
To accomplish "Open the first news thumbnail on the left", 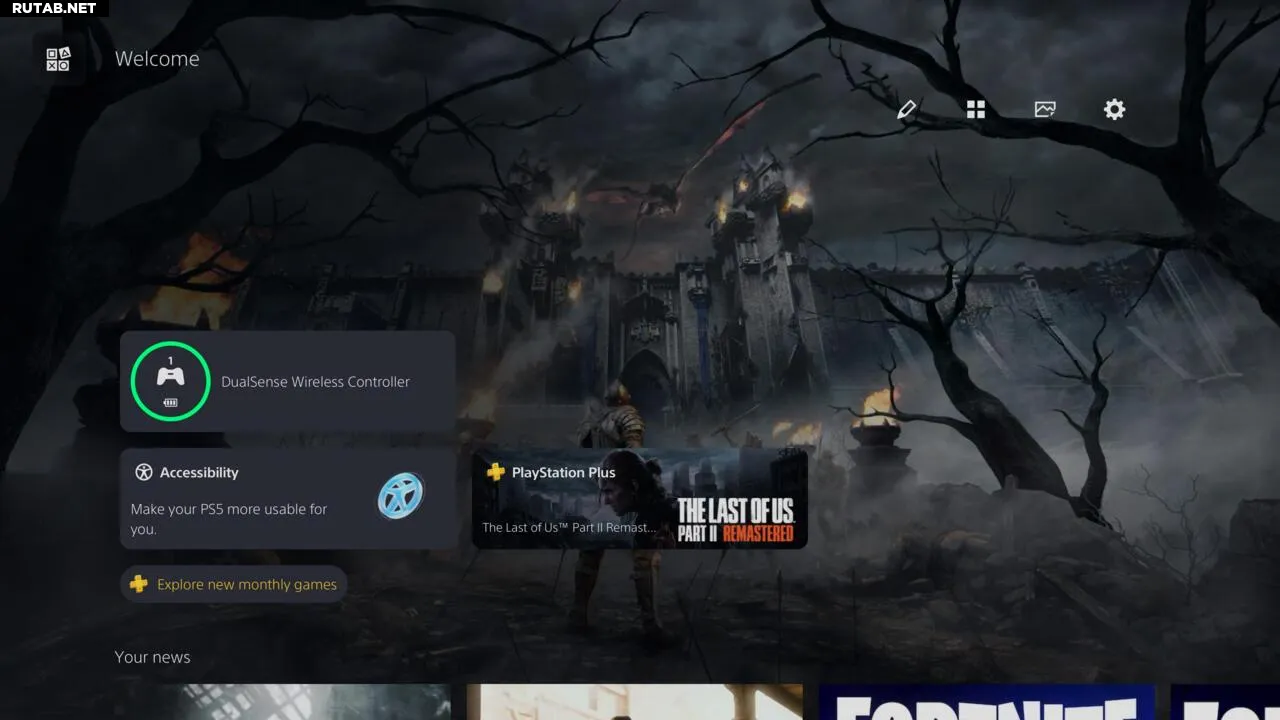I will click(282, 702).
